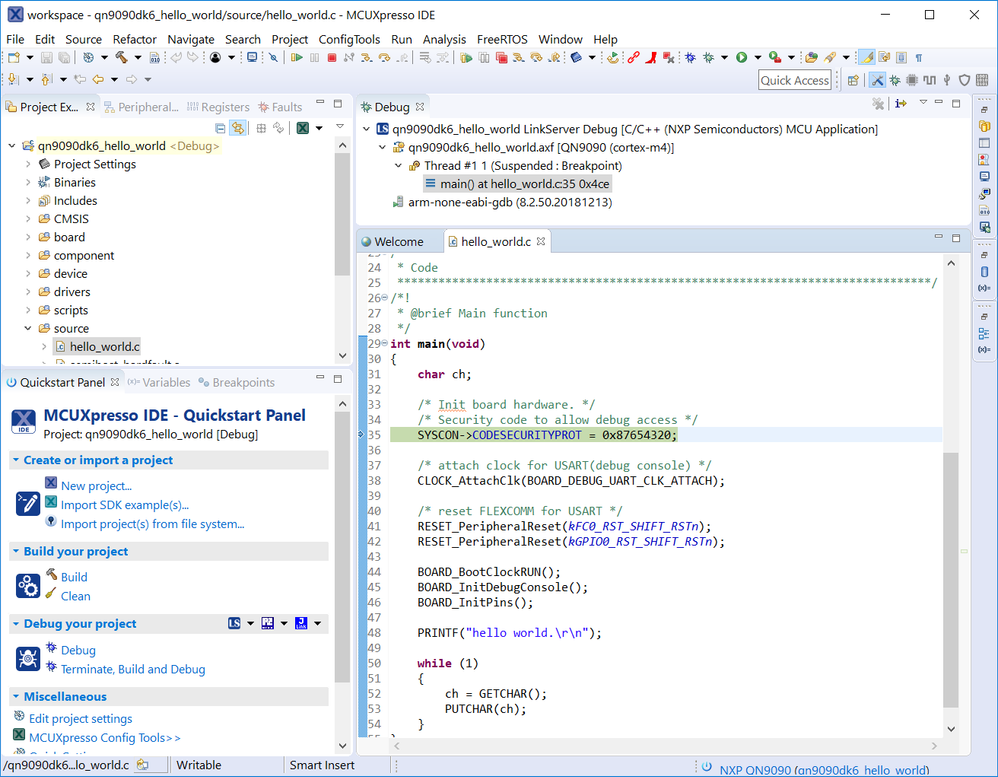
Task: Select main() stack frame in Debug view
Action: pyautogui.click(x=524, y=184)
